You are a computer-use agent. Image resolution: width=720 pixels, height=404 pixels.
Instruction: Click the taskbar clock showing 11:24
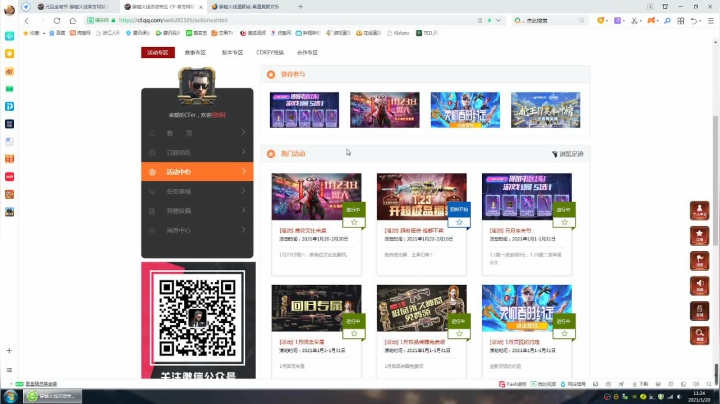tap(699, 396)
